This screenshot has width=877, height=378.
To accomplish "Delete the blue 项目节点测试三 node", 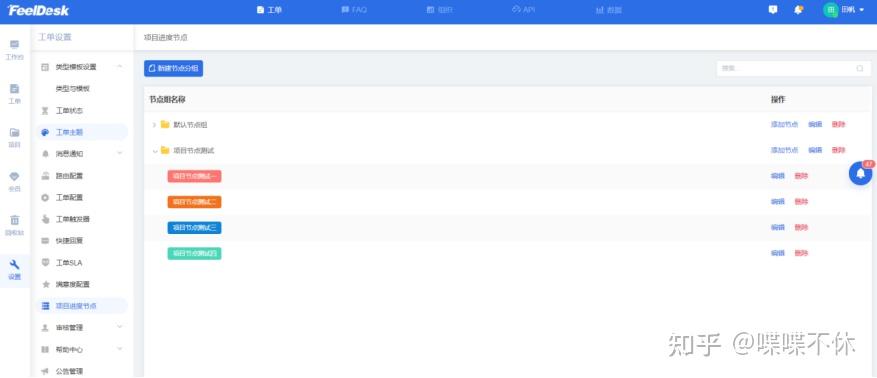I will pyautogui.click(x=801, y=228).
